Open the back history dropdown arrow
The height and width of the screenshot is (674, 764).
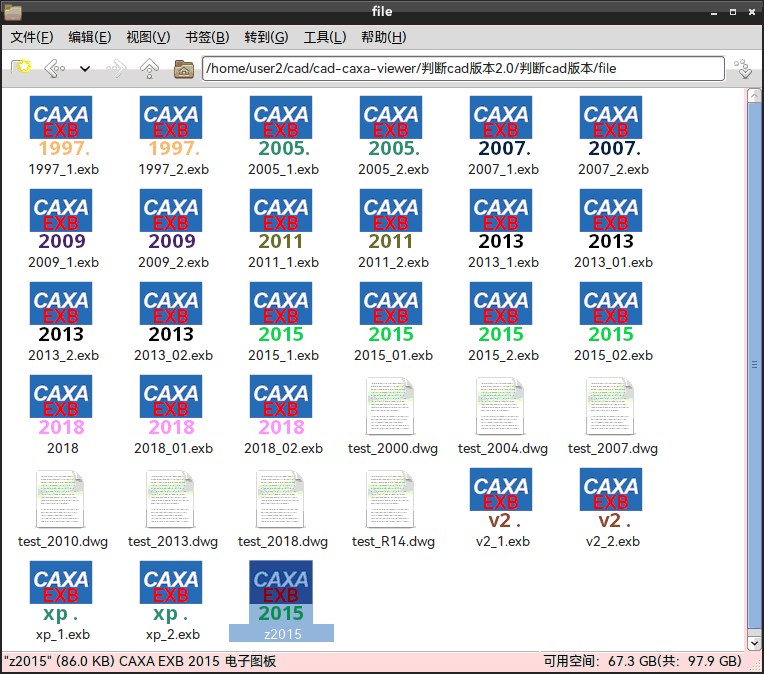coord(84,69)
